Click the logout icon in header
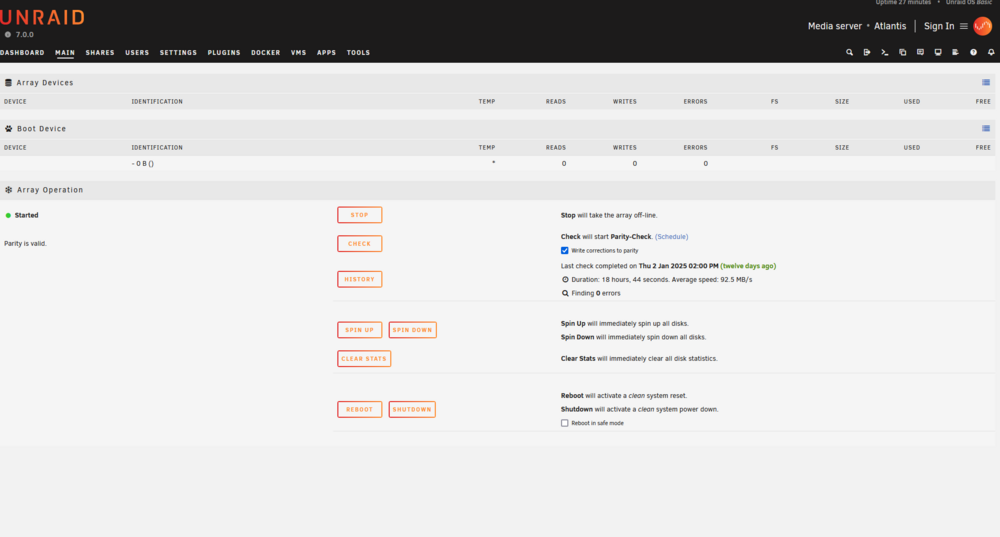The width and height of the screenshot is (1000, 537). tap(867, 52)
